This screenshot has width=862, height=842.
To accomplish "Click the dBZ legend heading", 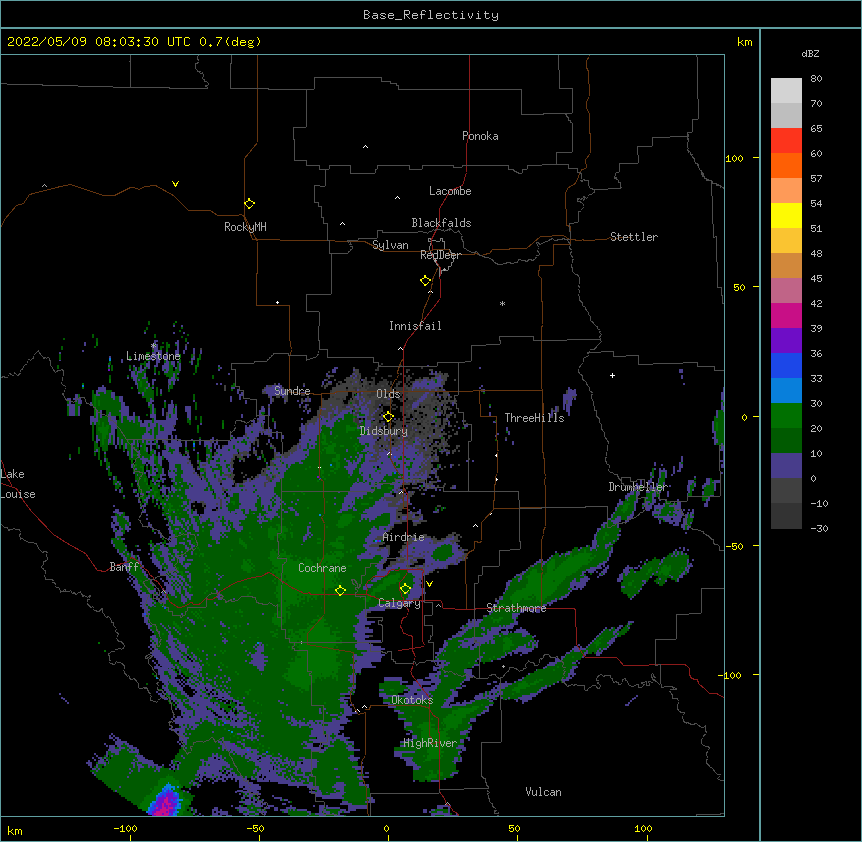I will pos(810,53).
